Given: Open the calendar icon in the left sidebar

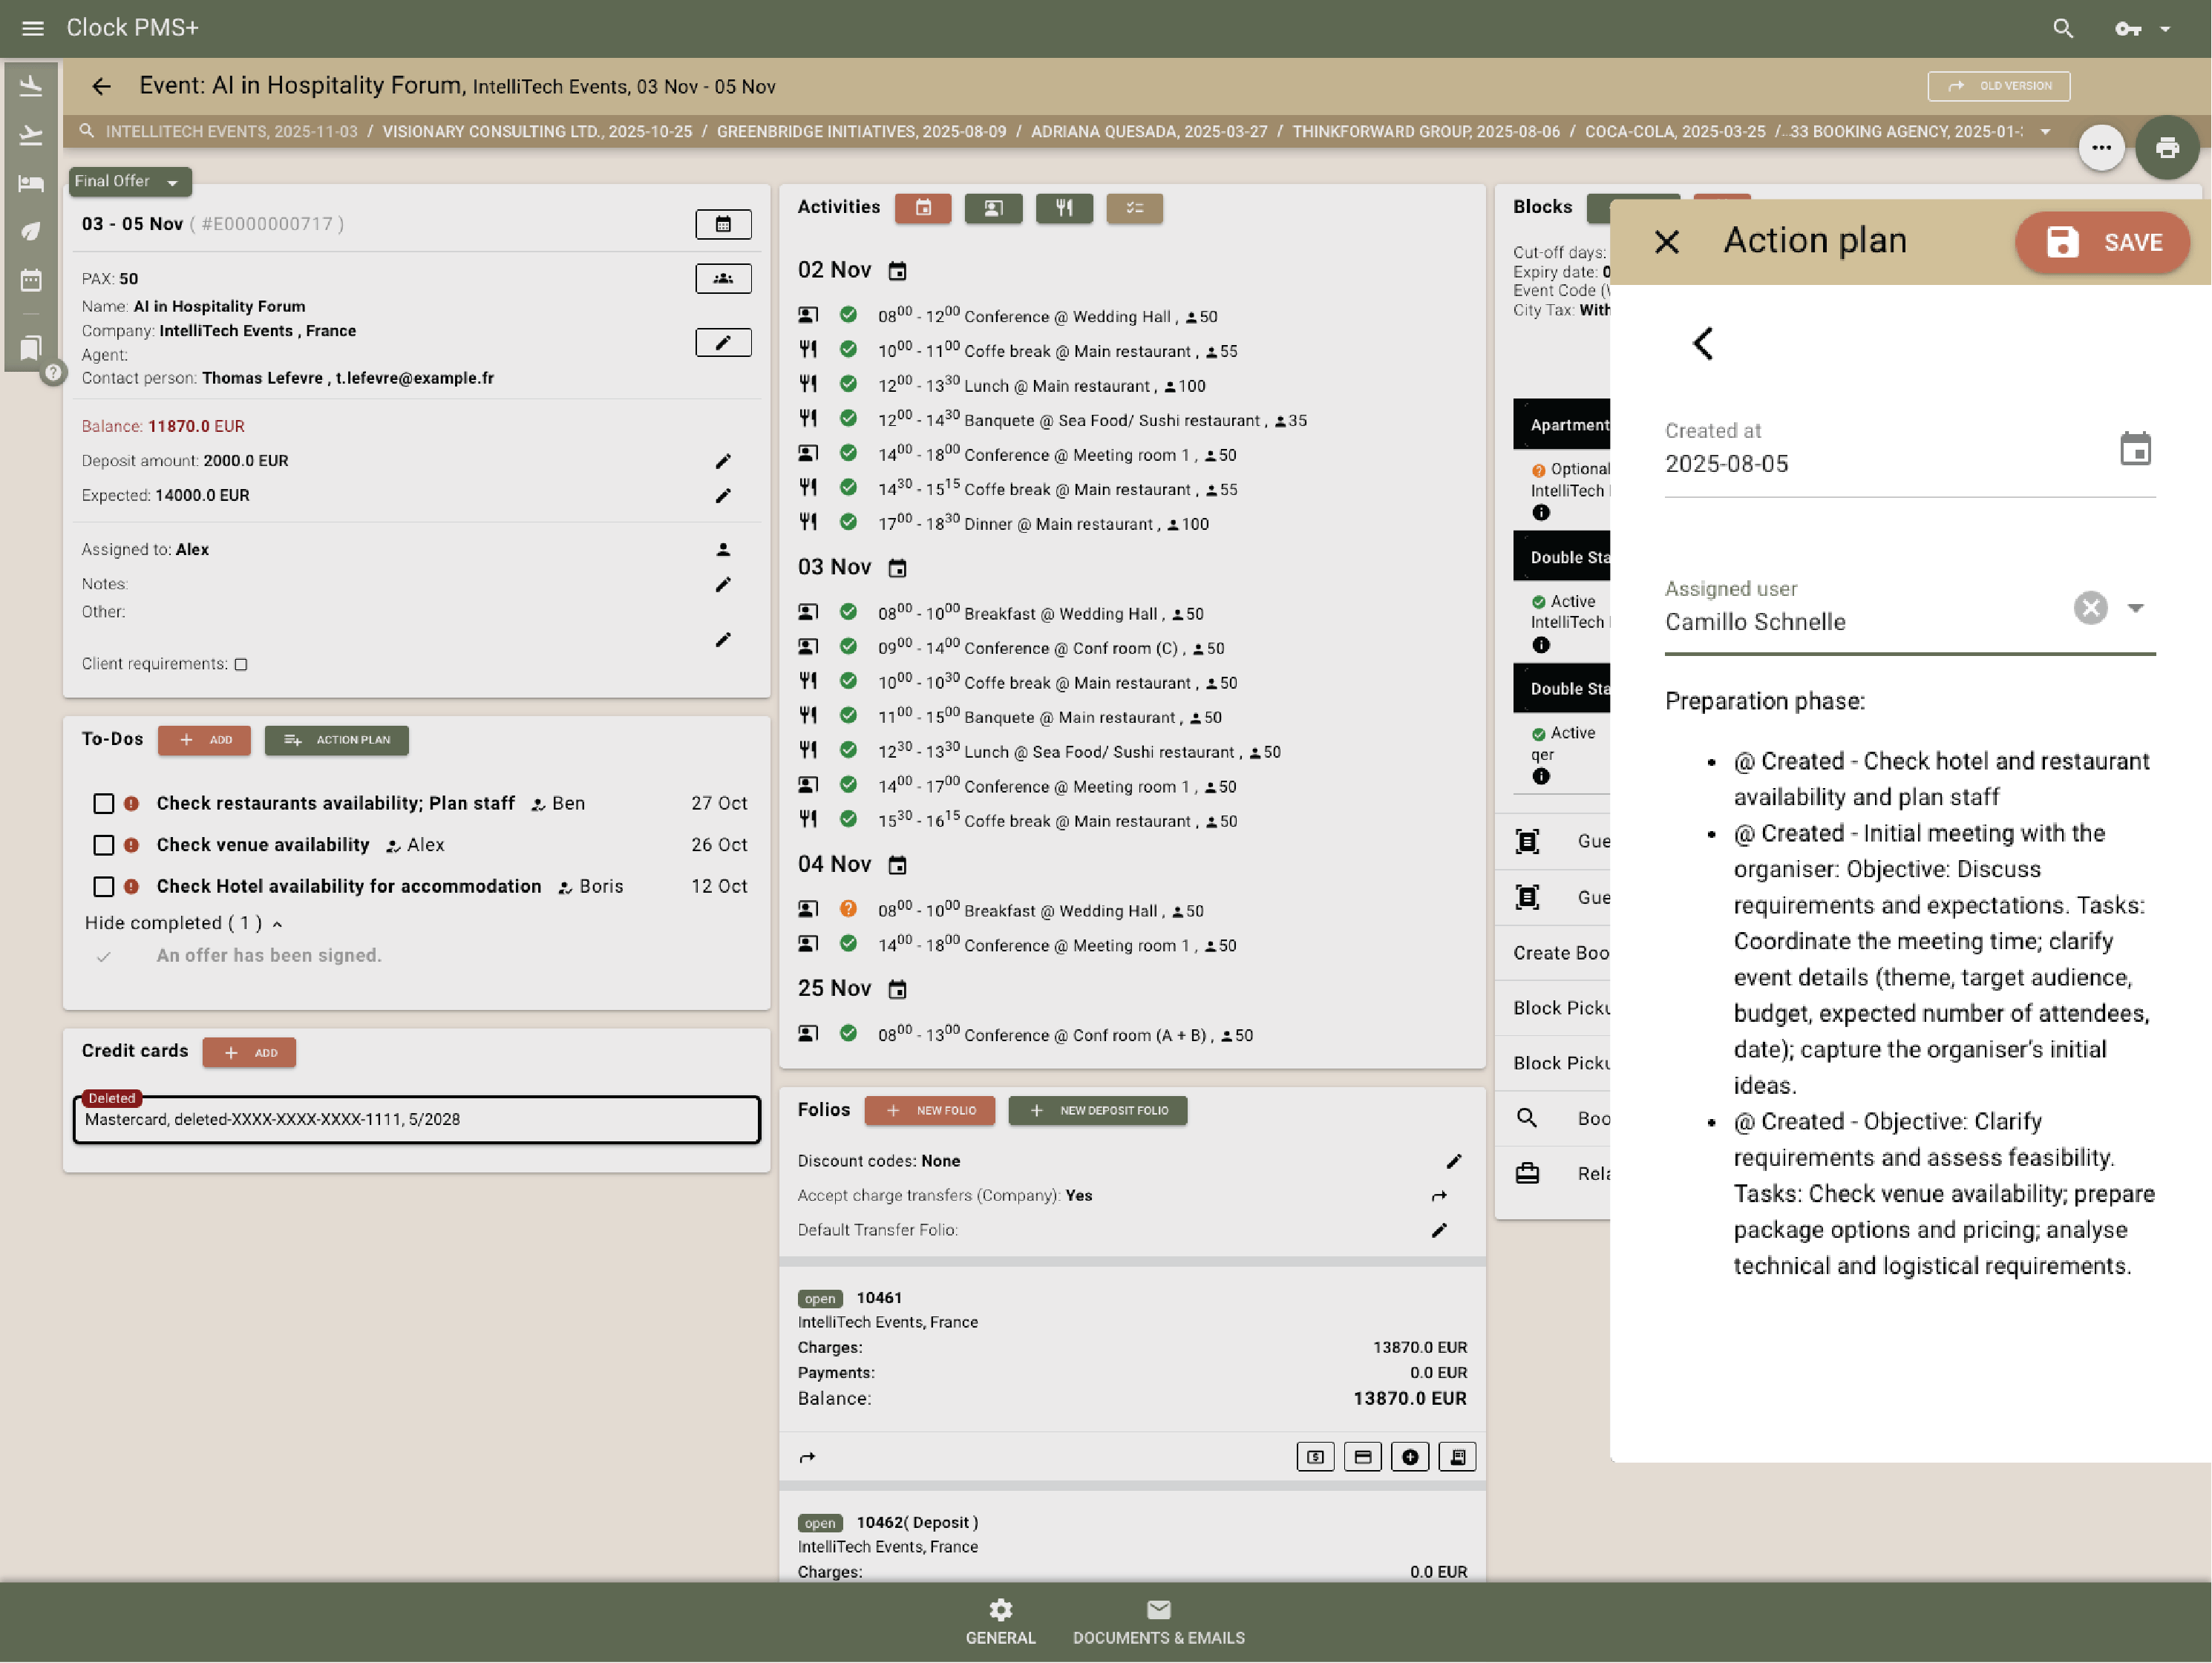Looking at the screenshot, I should pyautogui.click(x=31, y=279).
